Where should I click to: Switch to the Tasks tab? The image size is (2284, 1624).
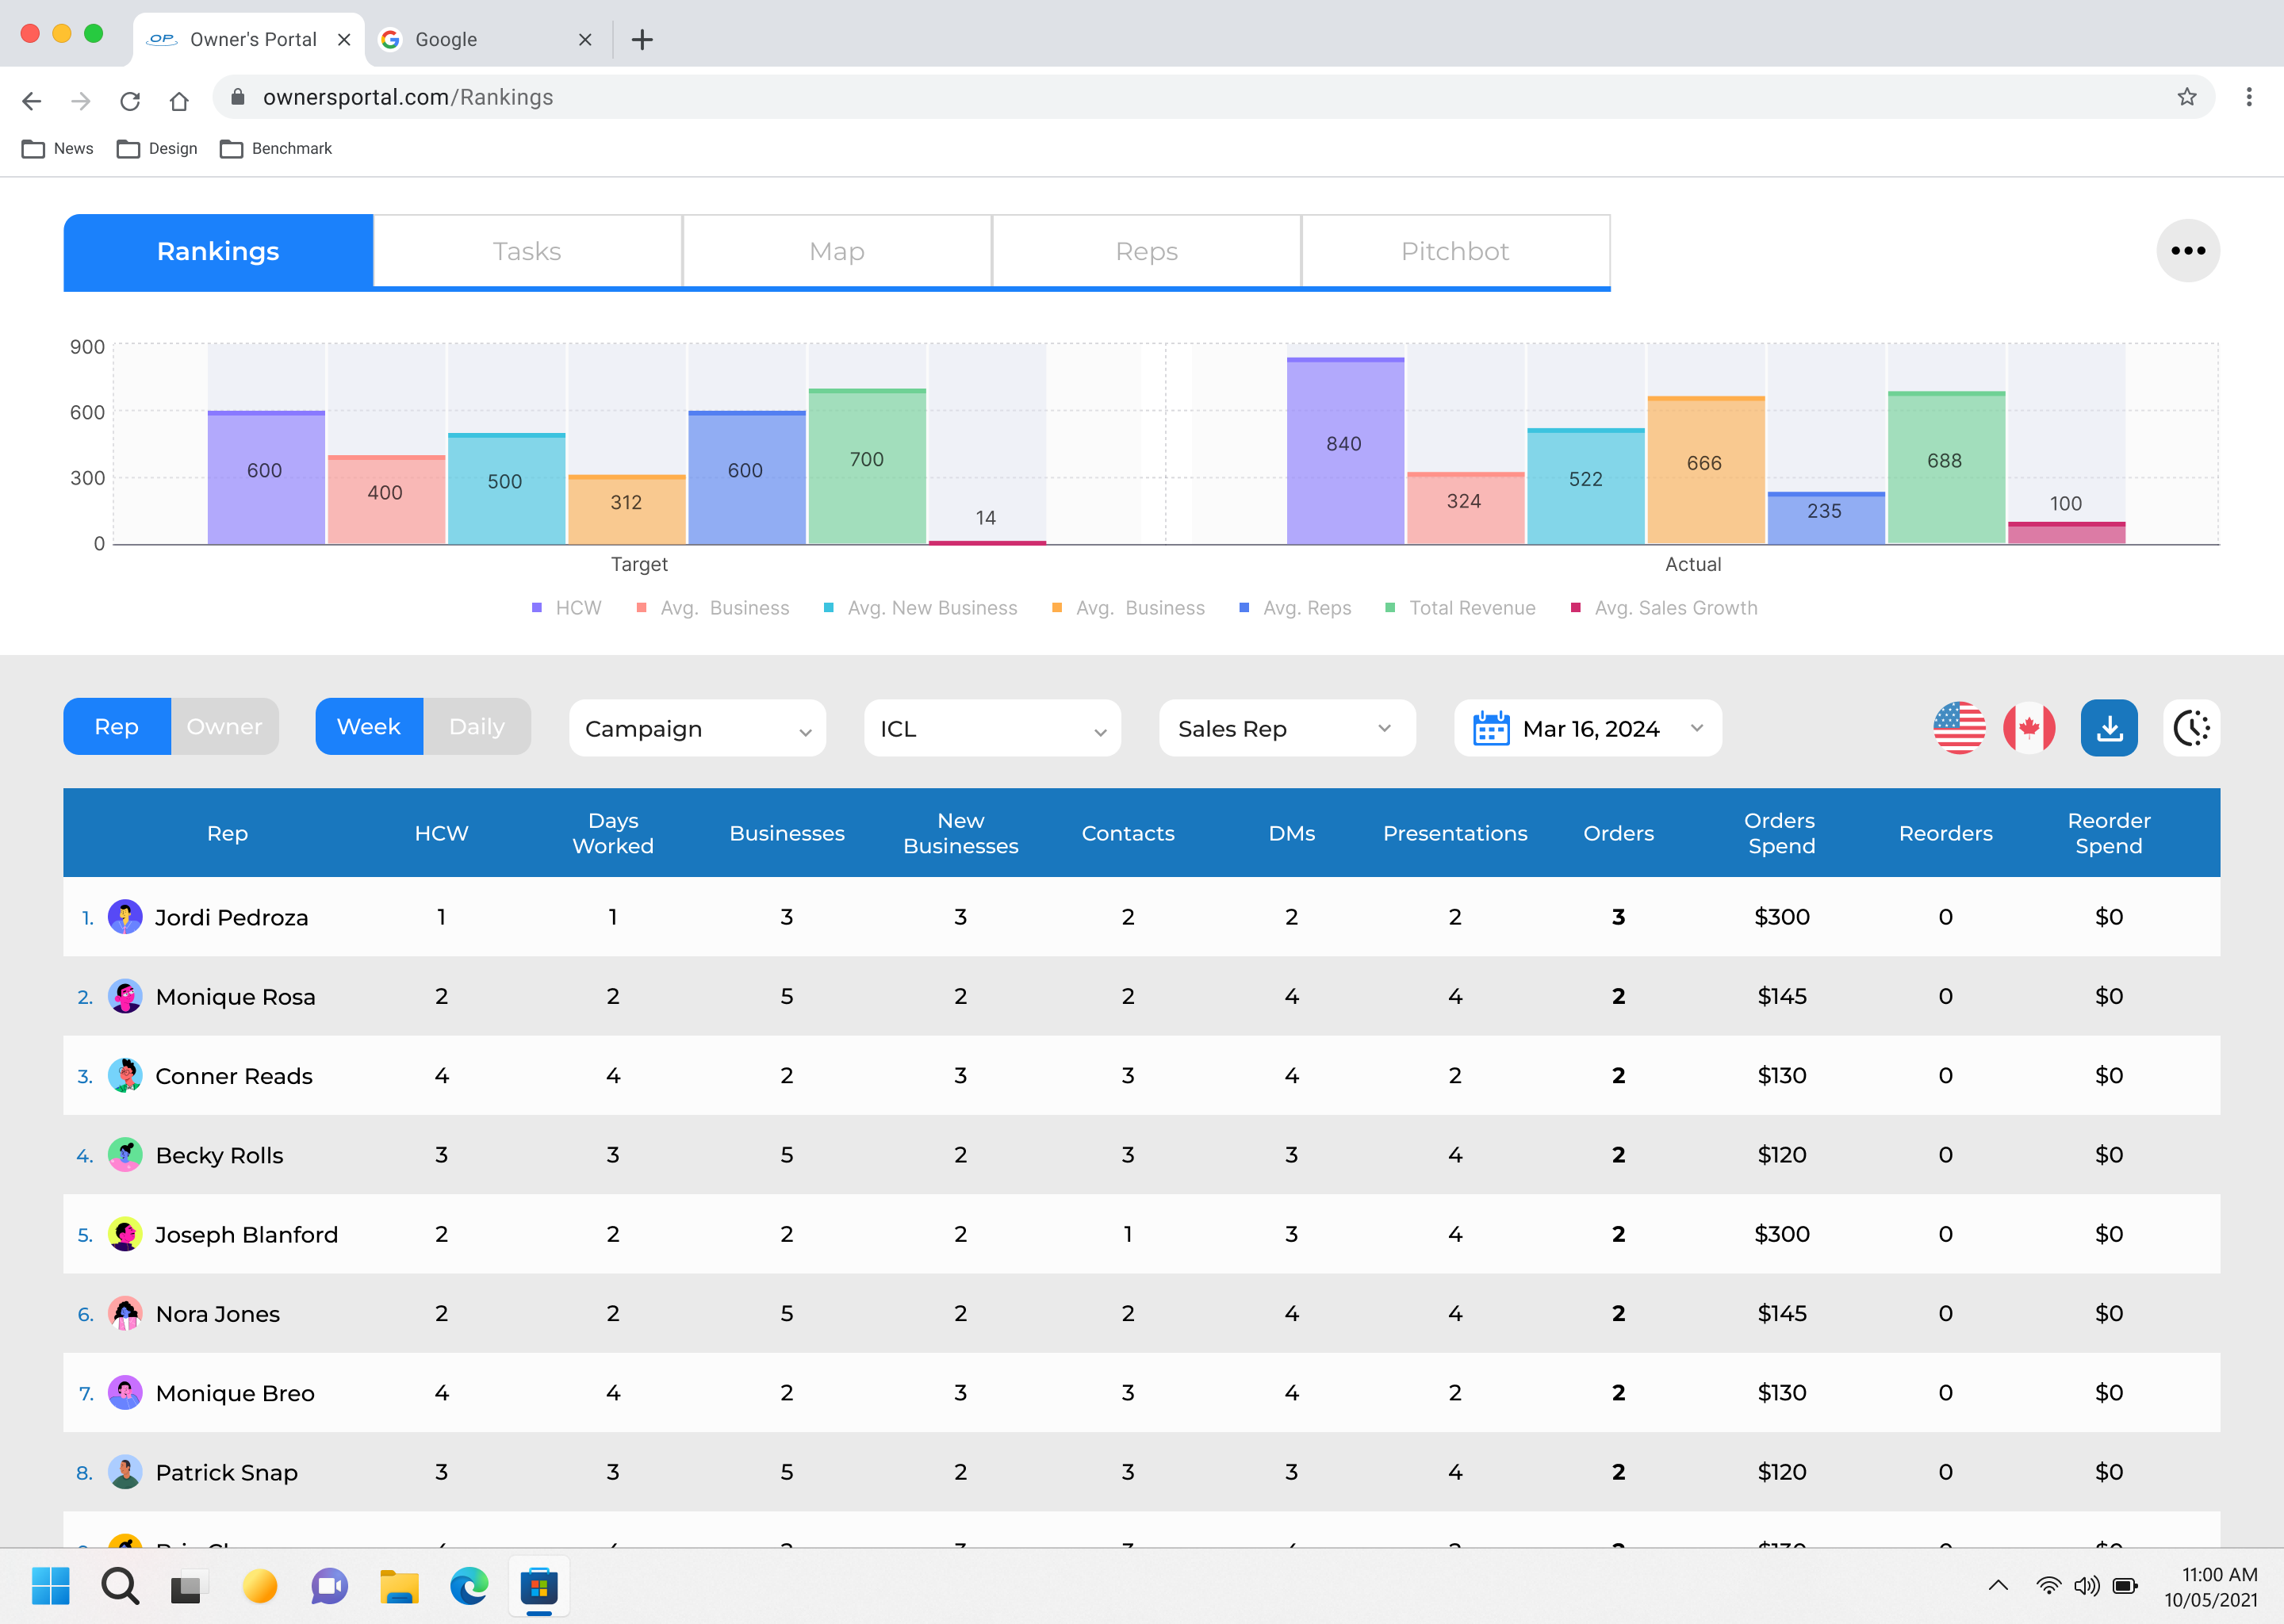point(527,251)
